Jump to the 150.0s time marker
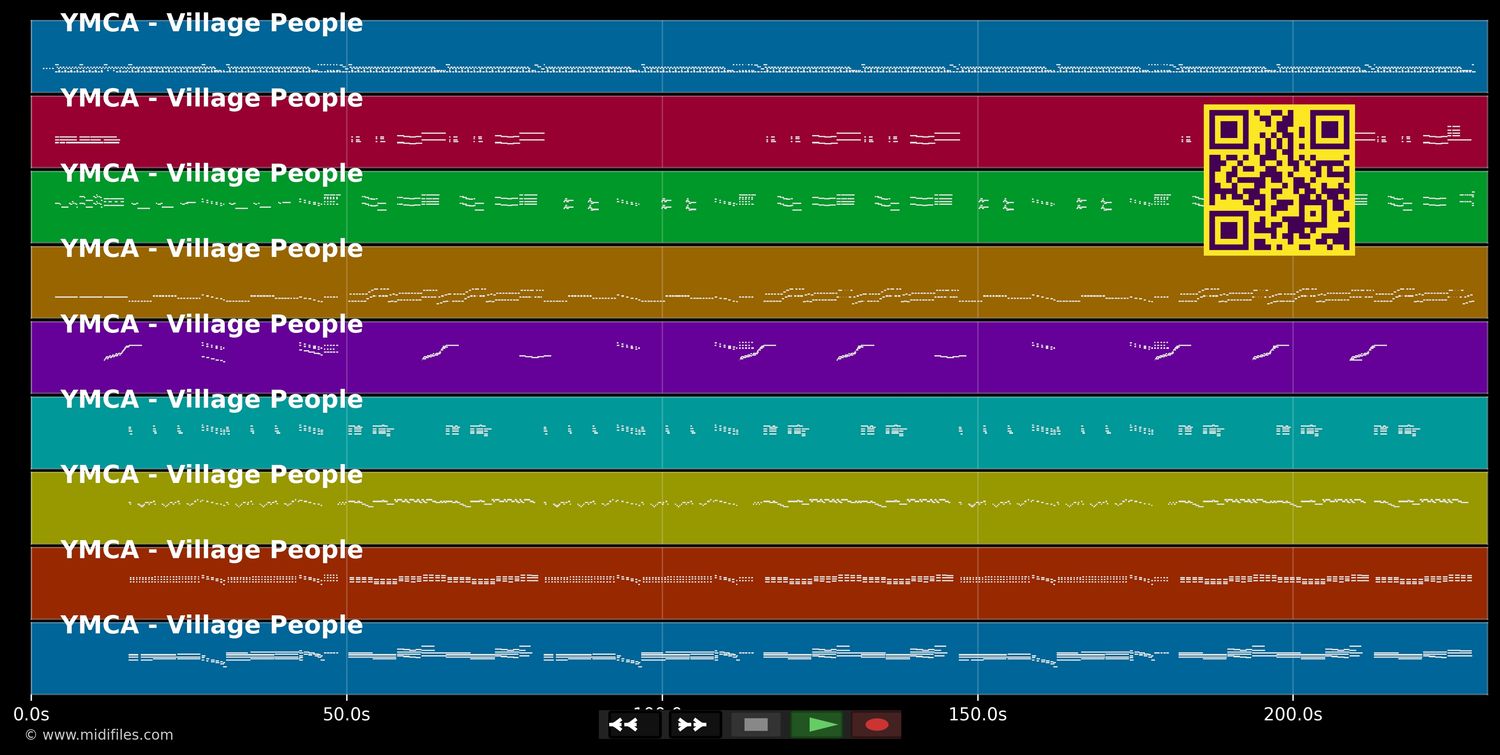1500x755 pixels. coord(977,715)
